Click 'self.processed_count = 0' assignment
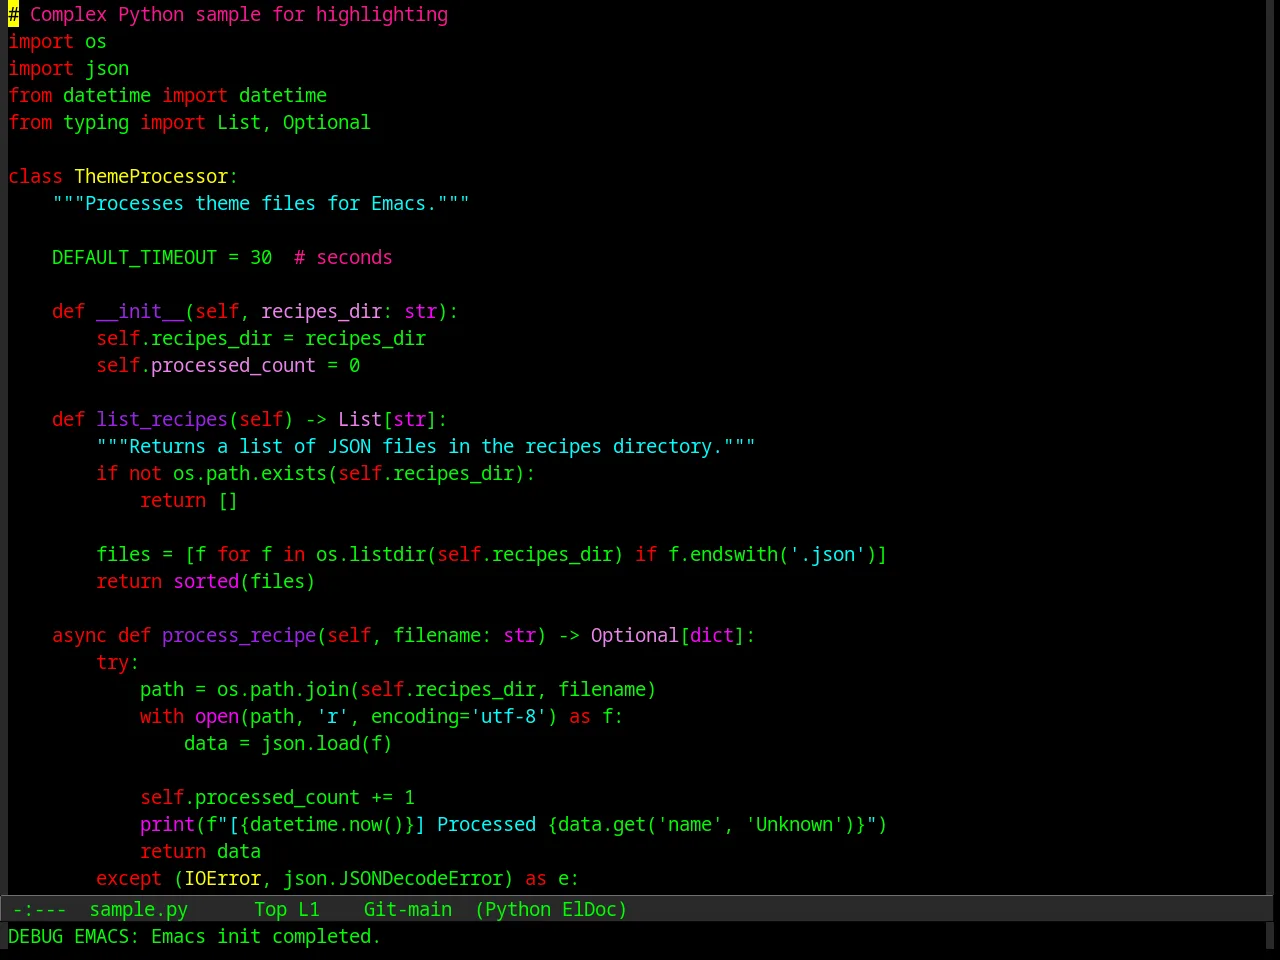 click(x=228, y=365)
